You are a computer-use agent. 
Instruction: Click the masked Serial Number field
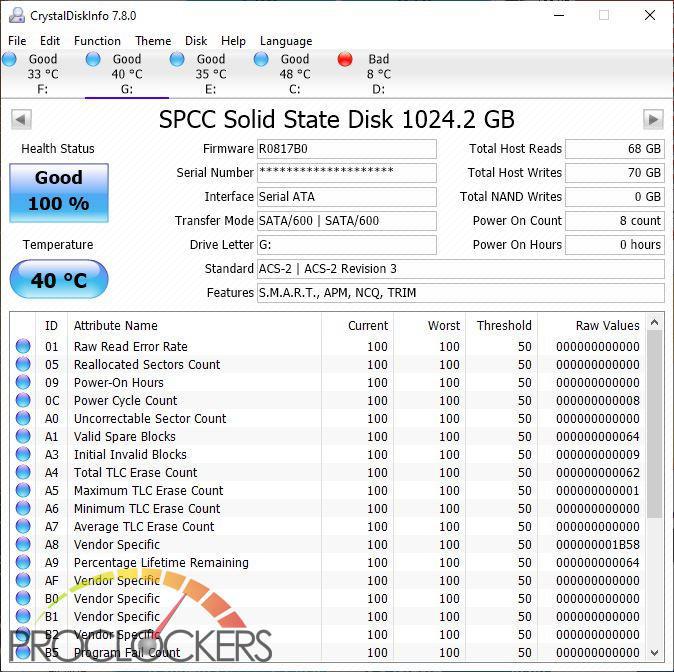[346, 173]
